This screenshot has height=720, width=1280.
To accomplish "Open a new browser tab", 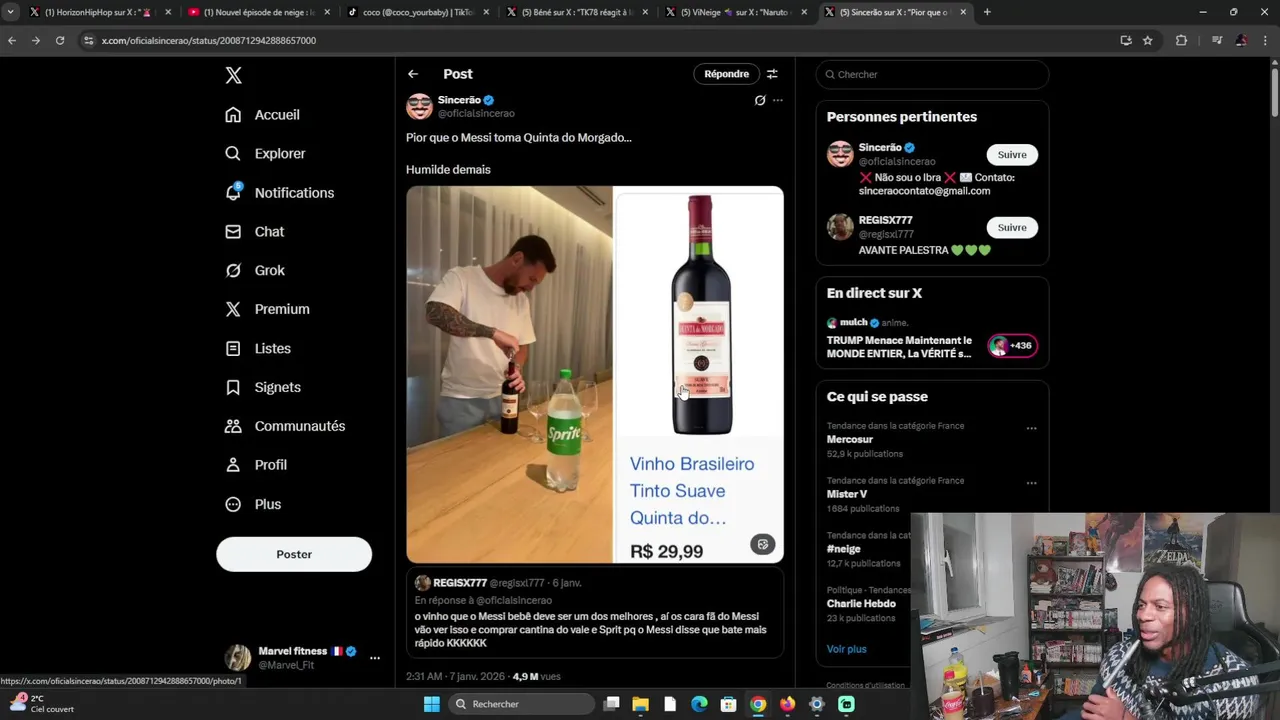I will [x=987, y=12].
